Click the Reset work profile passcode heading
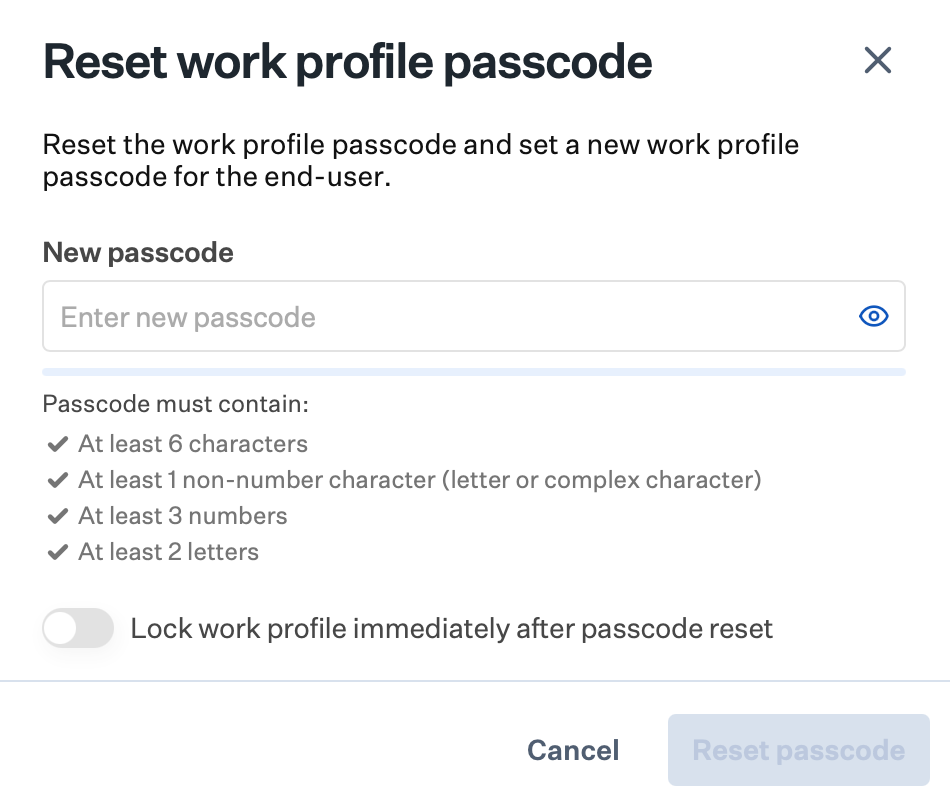Image resolution: width=950 pixels, height=812 pixels. point(347,62)
